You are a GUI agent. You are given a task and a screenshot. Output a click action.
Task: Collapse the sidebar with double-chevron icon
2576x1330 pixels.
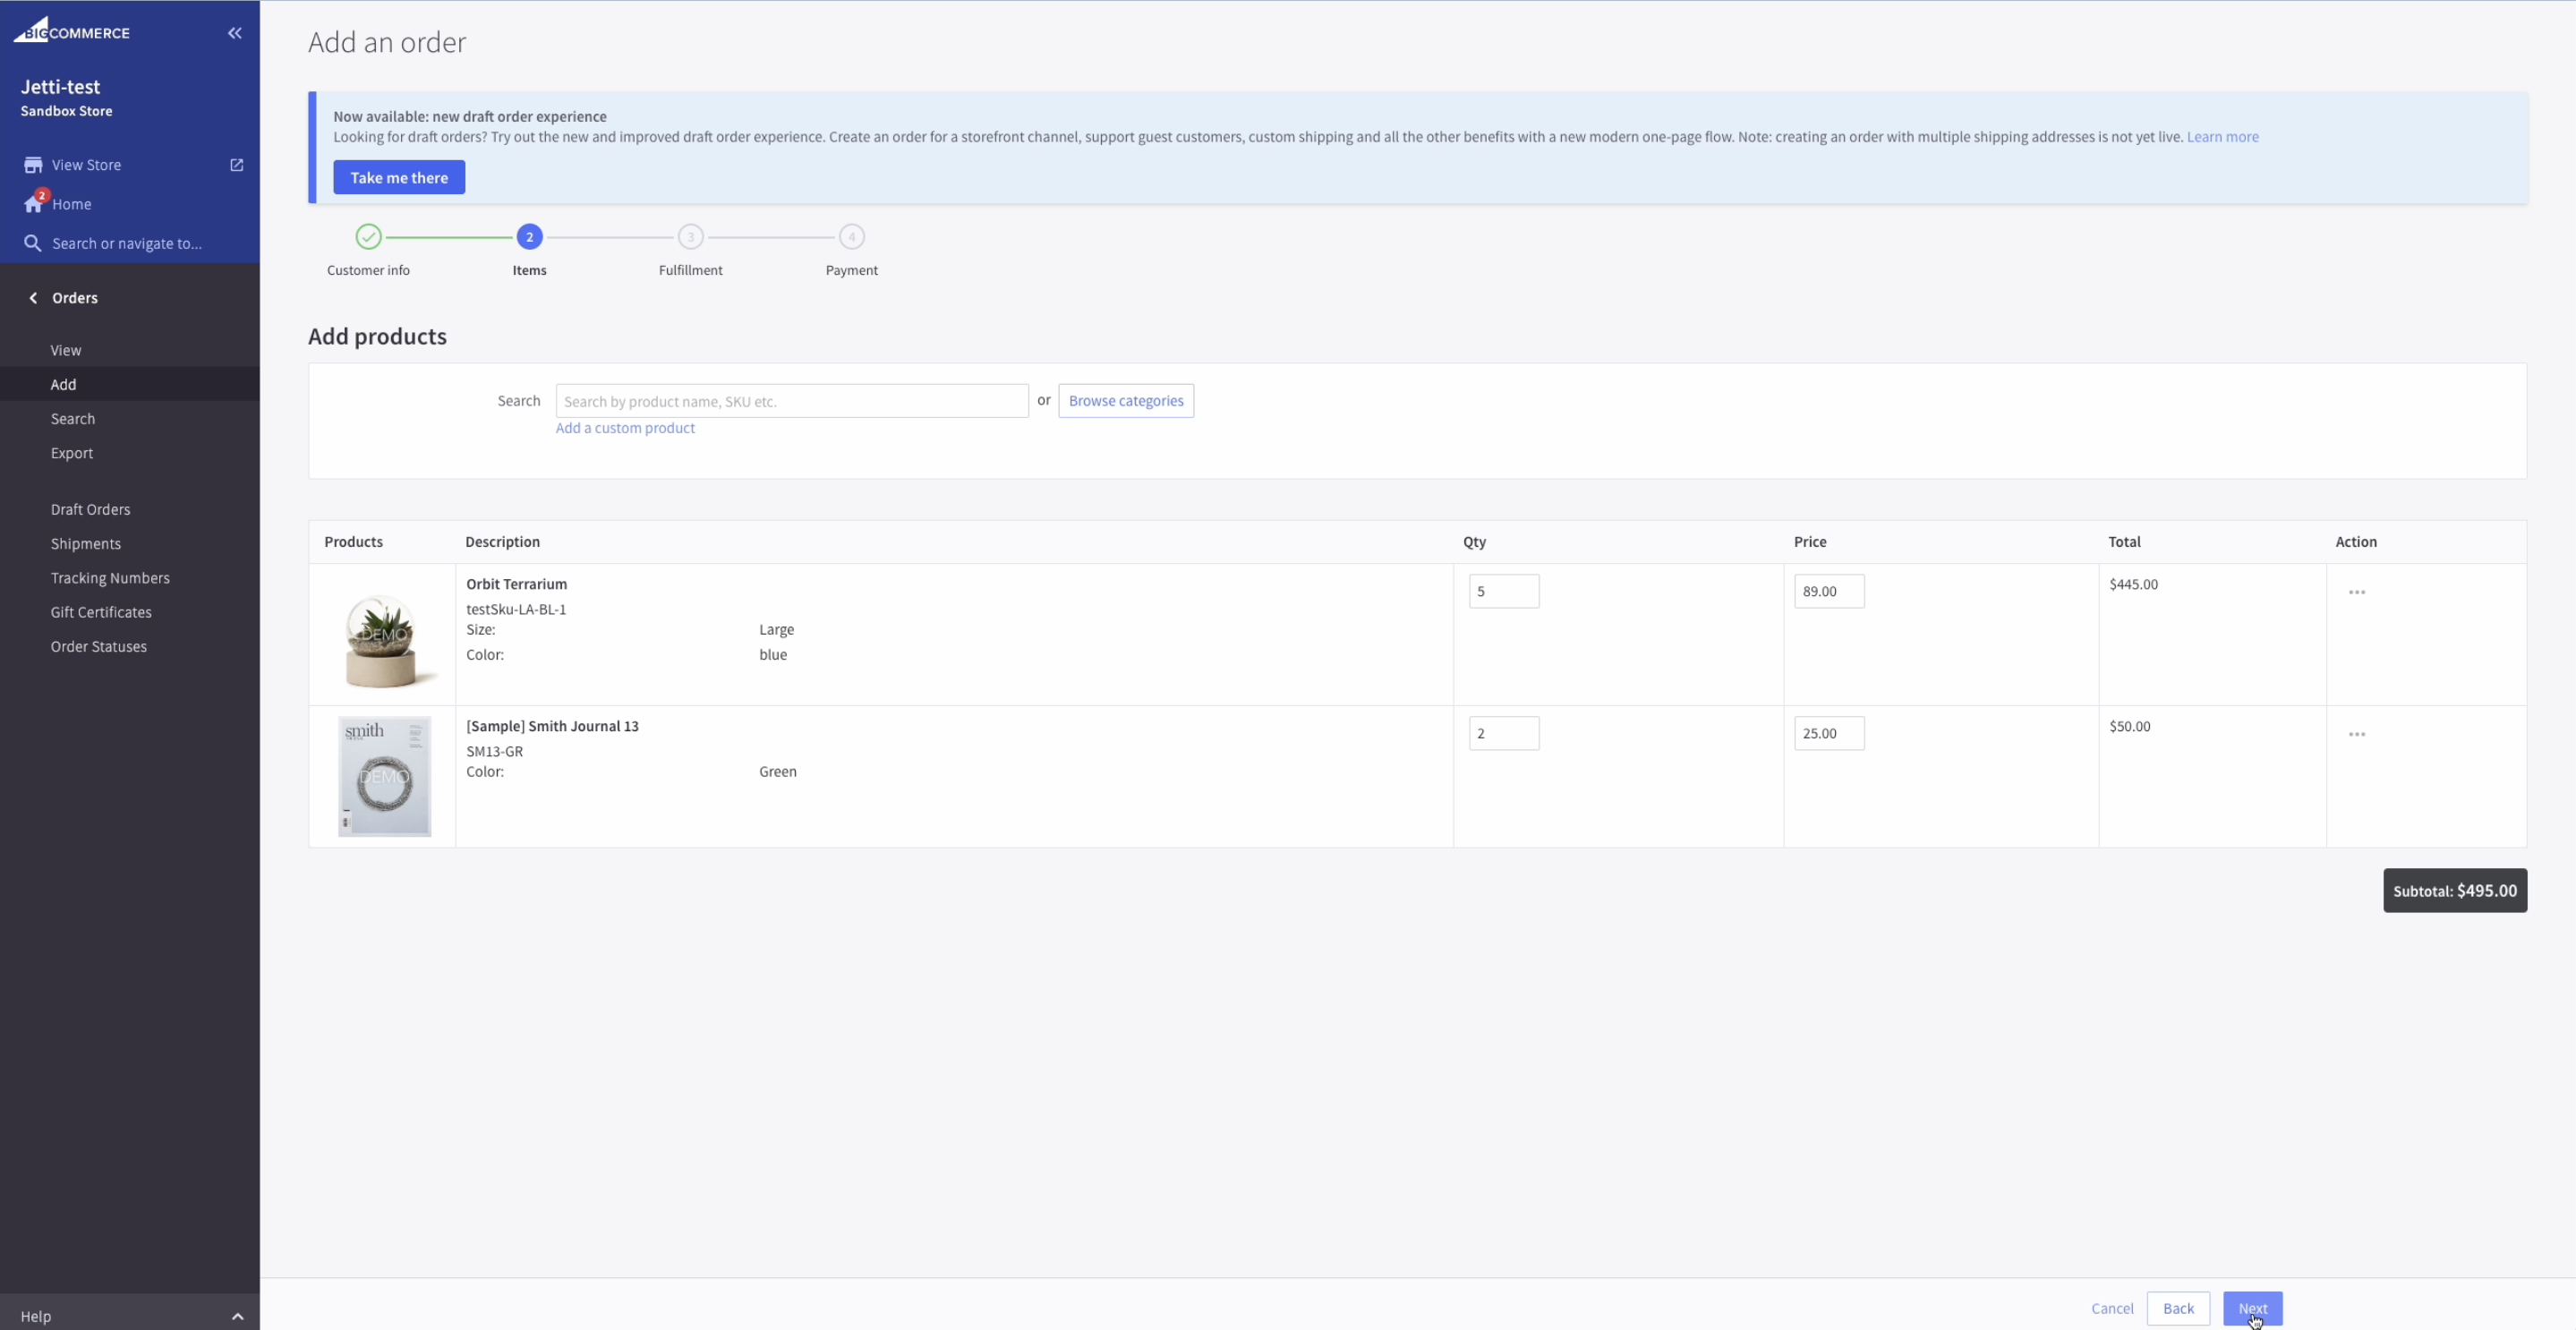coord(235,33)
